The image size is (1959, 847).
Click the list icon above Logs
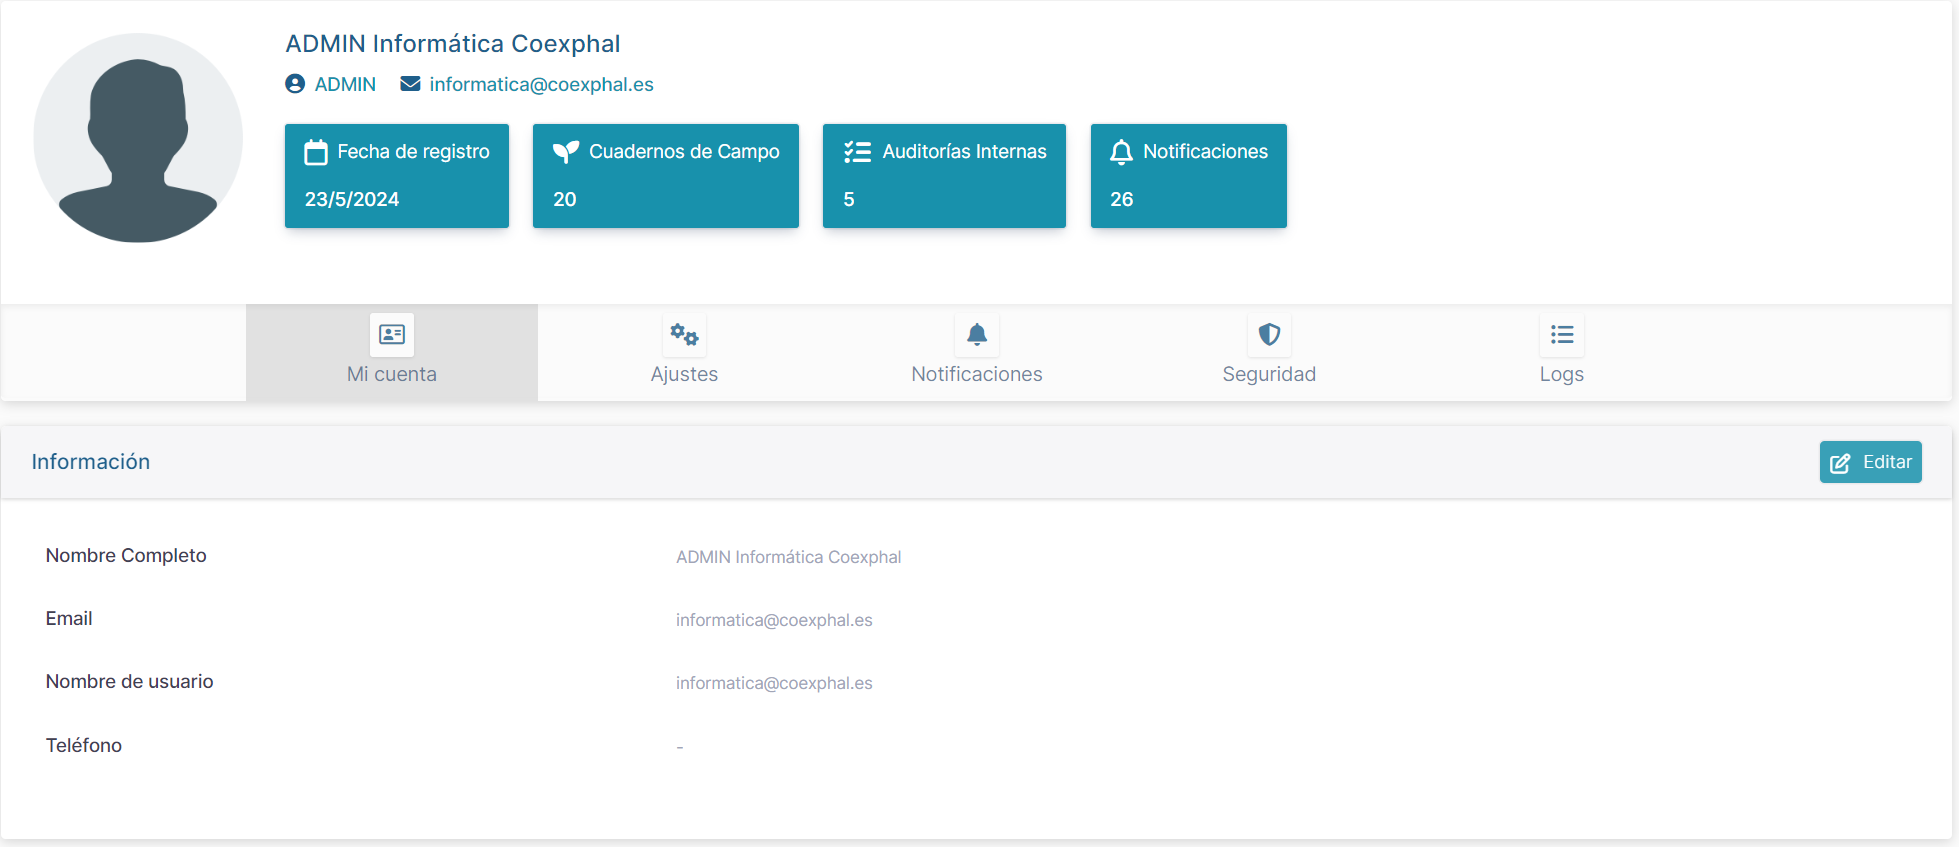pyautogui.click(x=1561, y=335)
